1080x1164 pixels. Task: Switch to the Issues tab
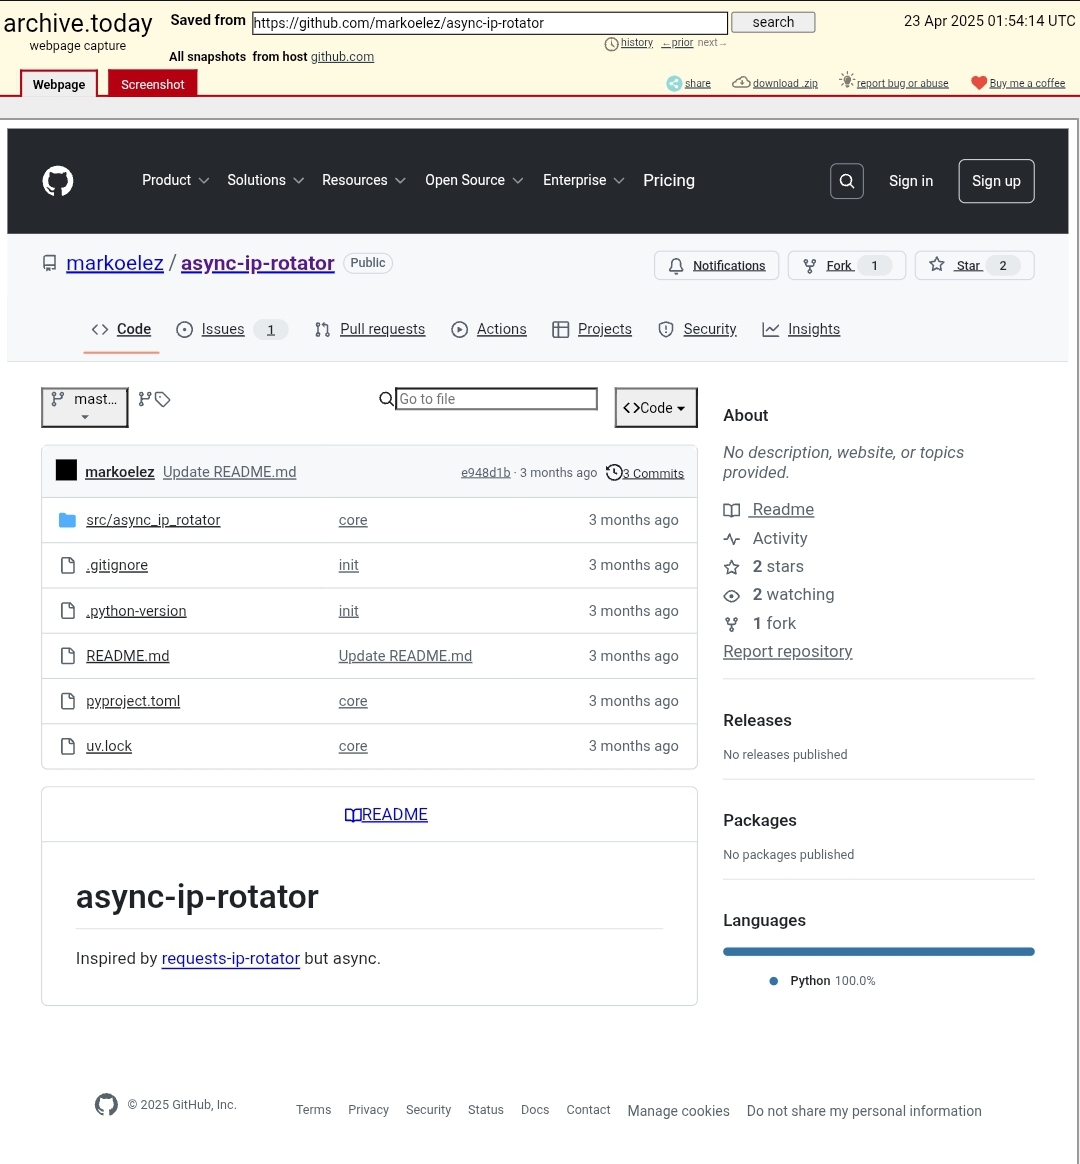tap(222, 329)
